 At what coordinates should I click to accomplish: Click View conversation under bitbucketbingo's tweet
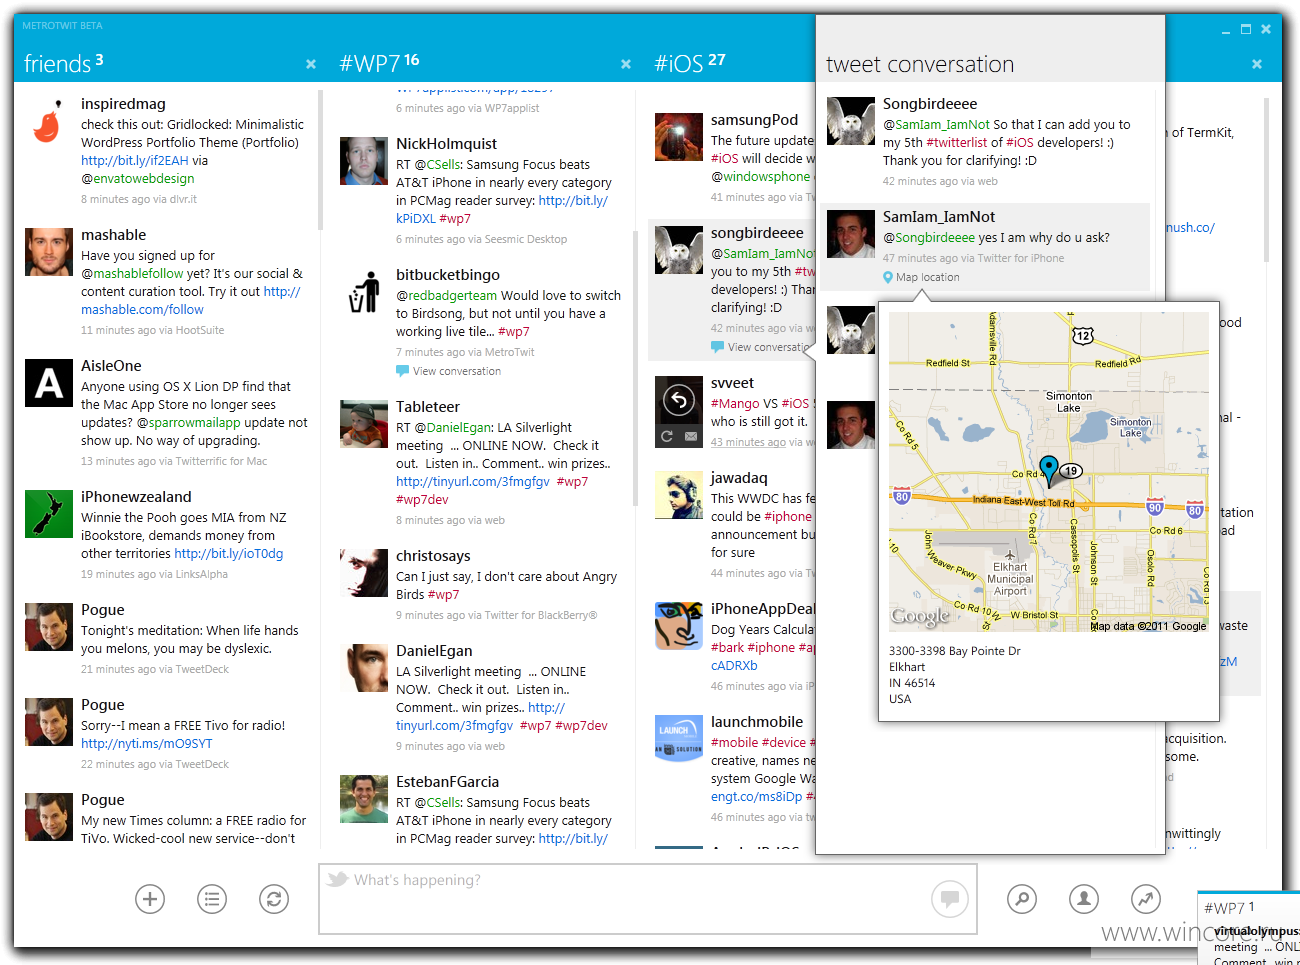(x=457, y=371)
